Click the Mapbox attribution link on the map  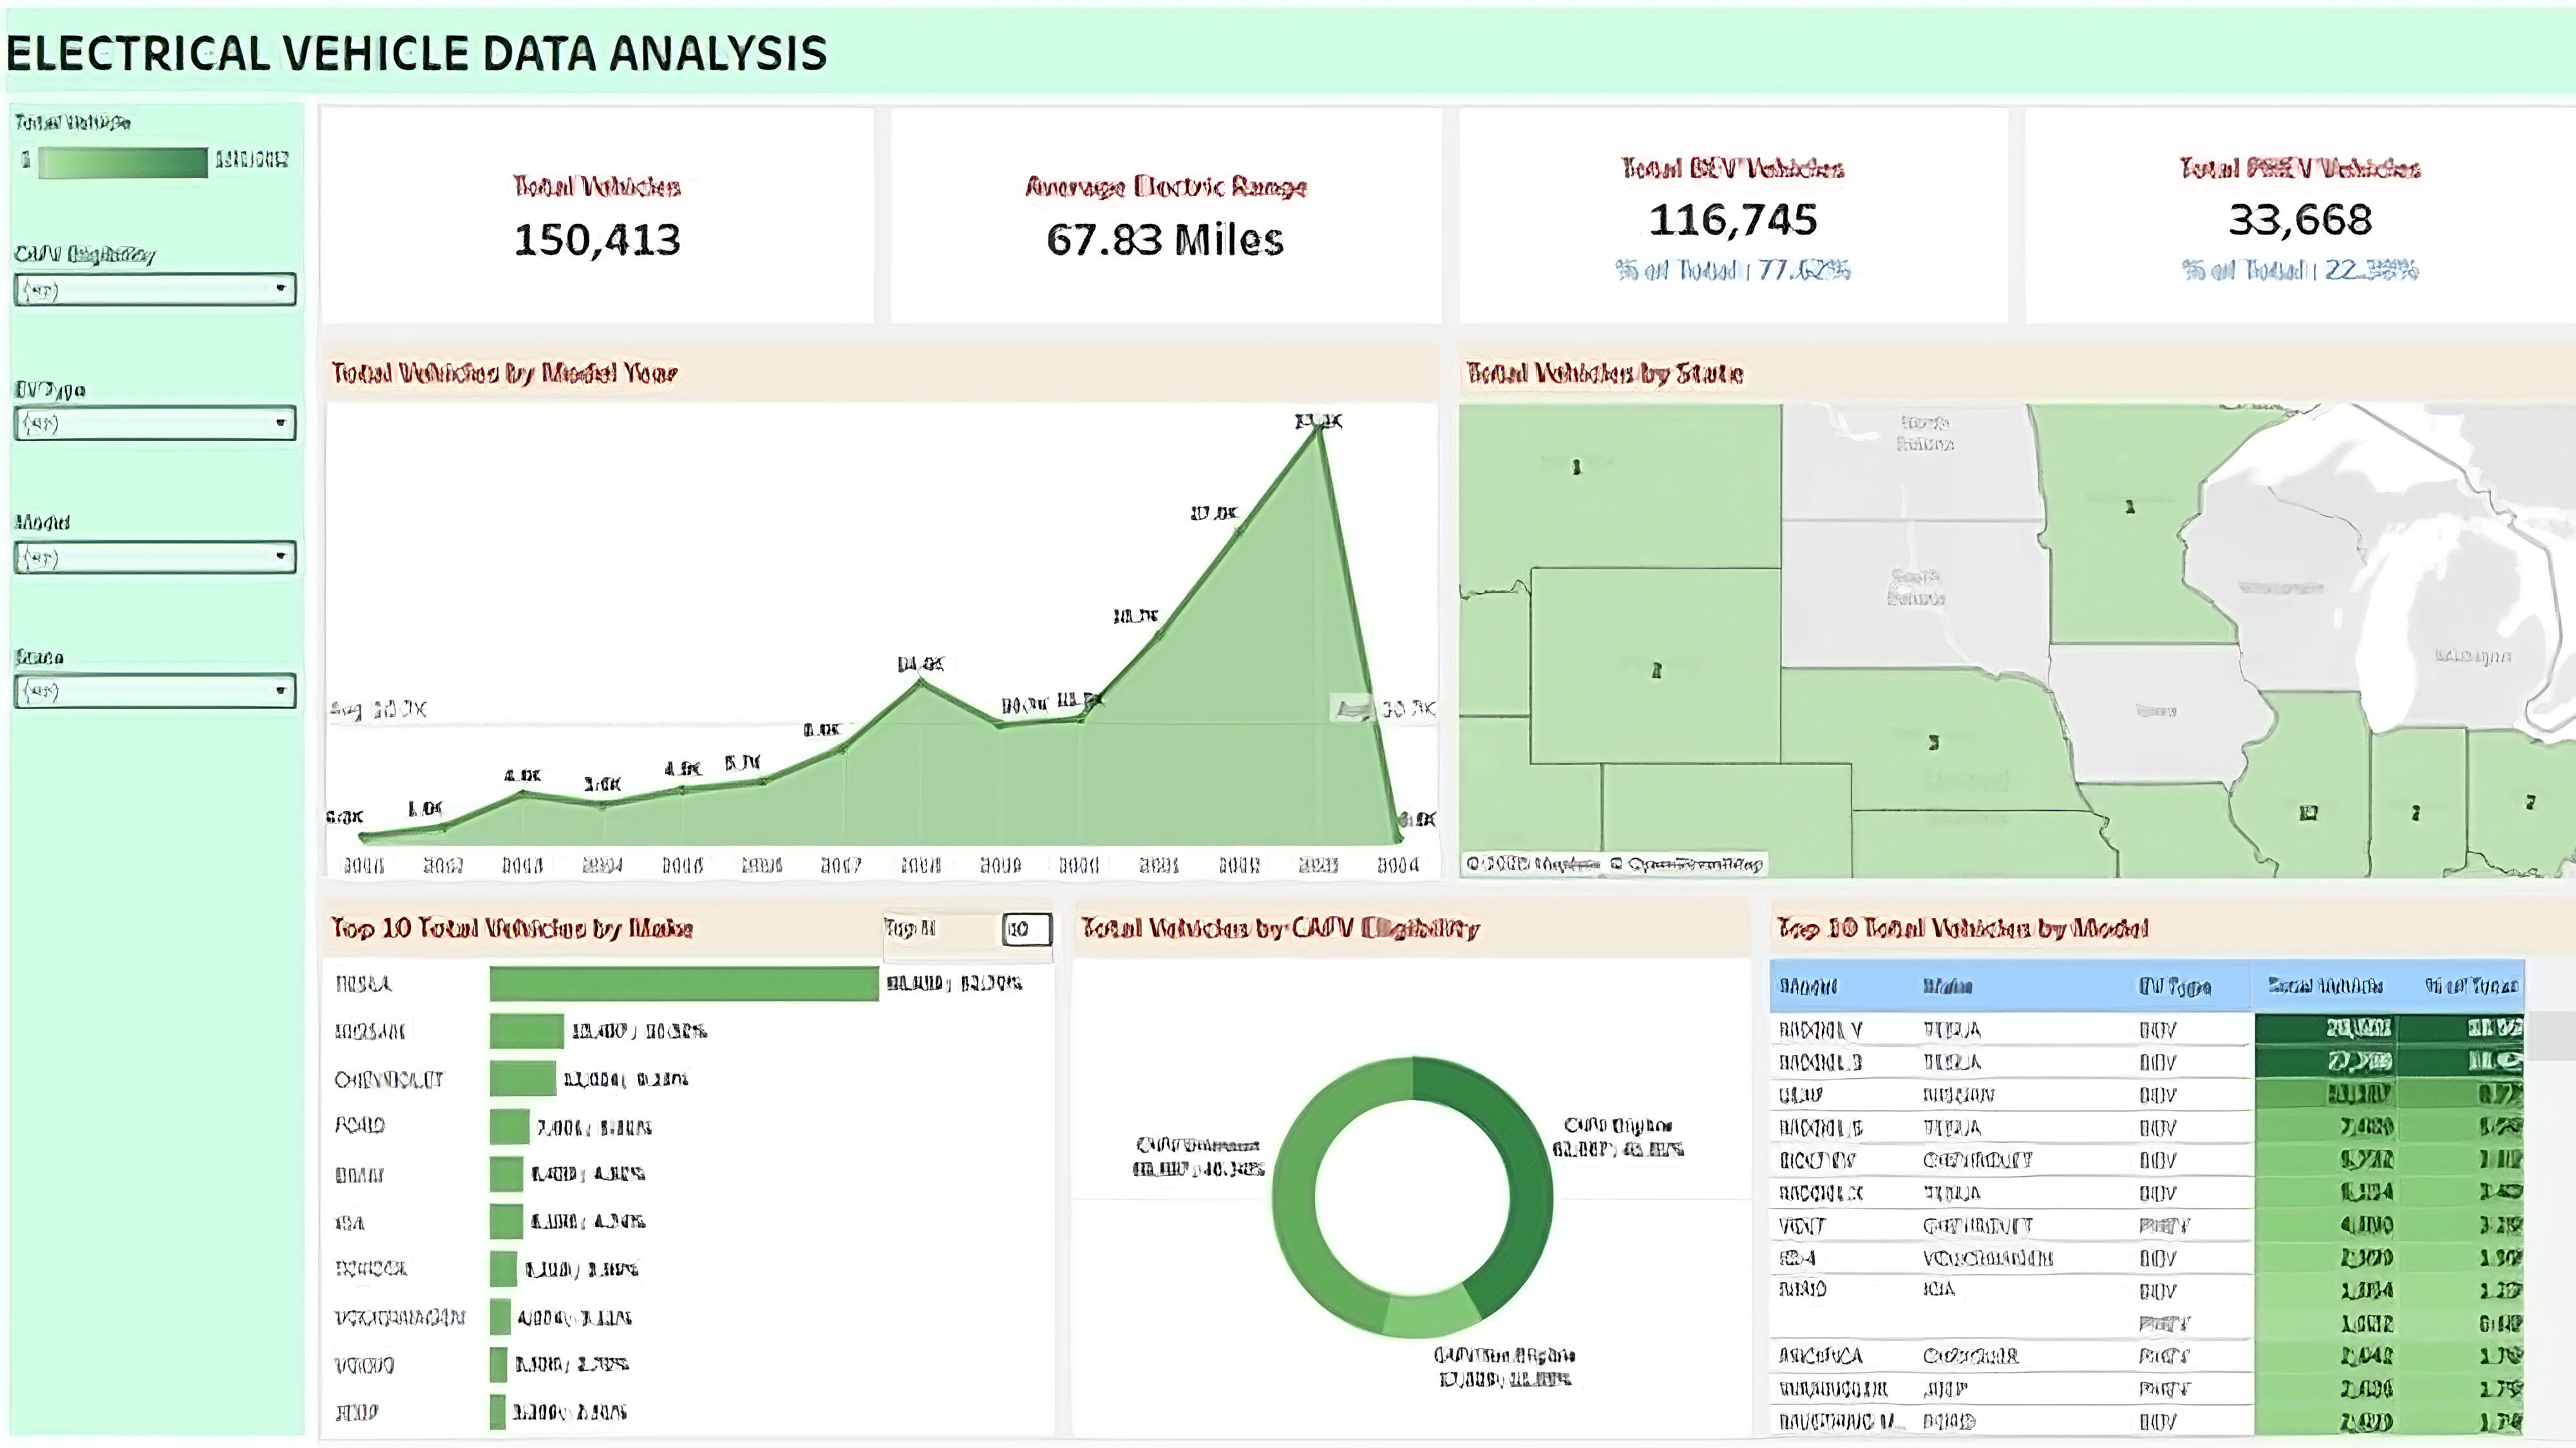pos(1533,864)
